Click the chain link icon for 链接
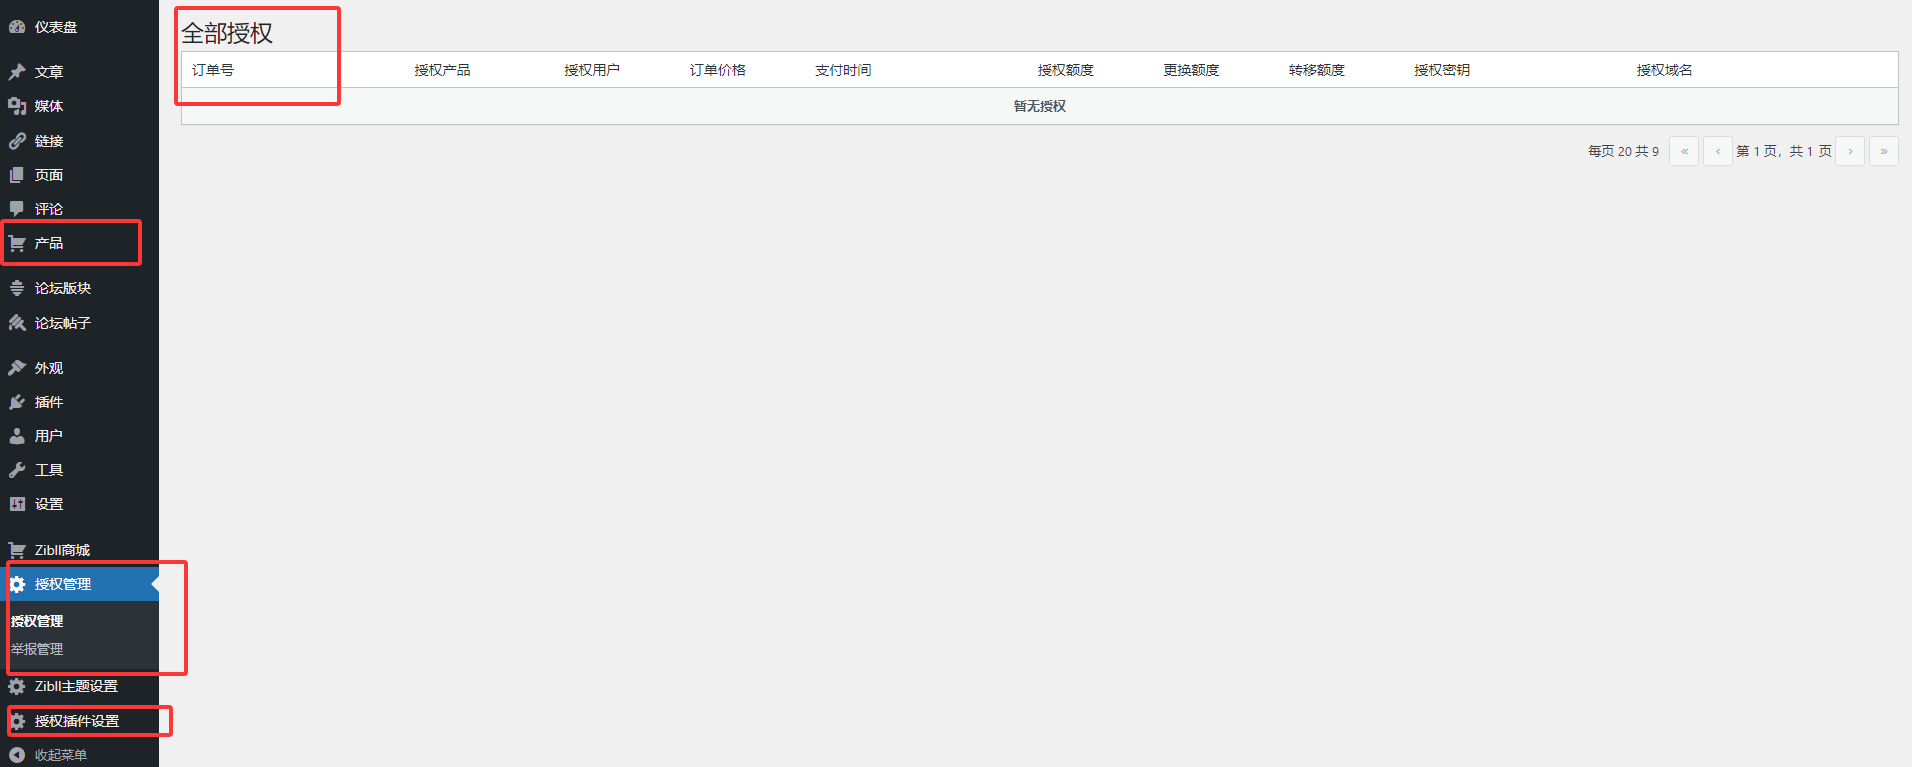The height and width of the screenshot is (767, 1912). tap(17, 141)
